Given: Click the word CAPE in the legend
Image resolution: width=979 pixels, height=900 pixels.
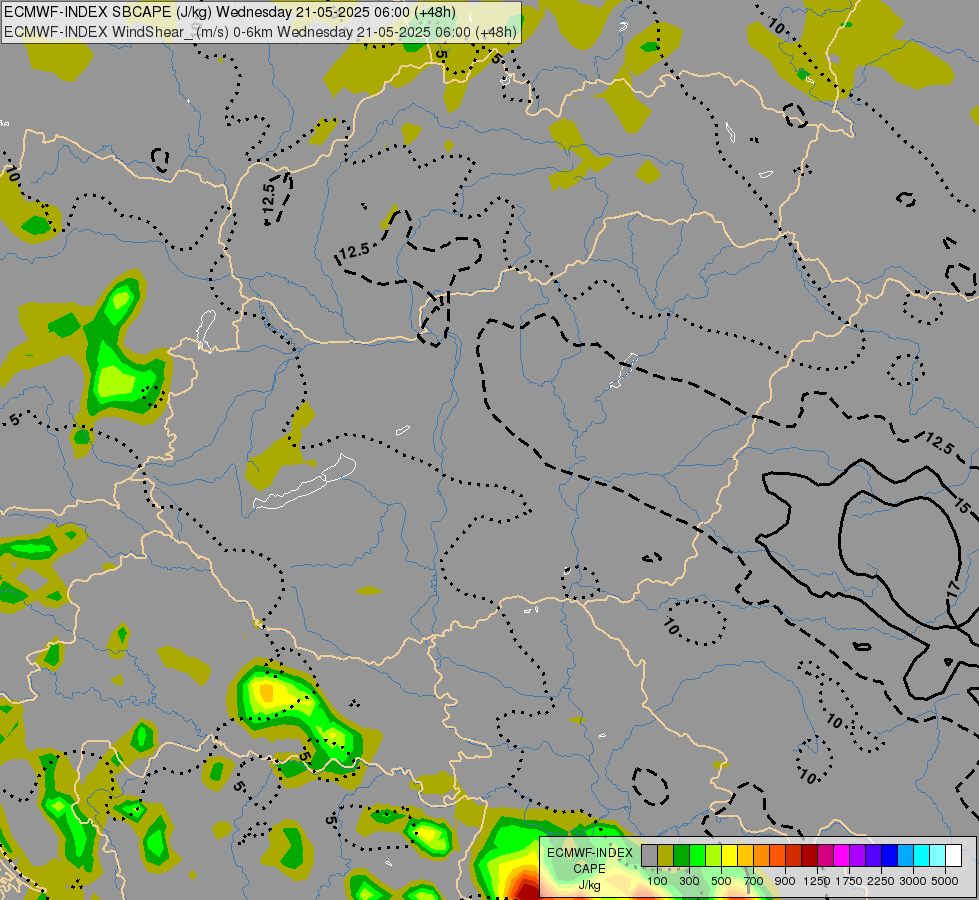Looking at the screenshot, I should (589, 869).
